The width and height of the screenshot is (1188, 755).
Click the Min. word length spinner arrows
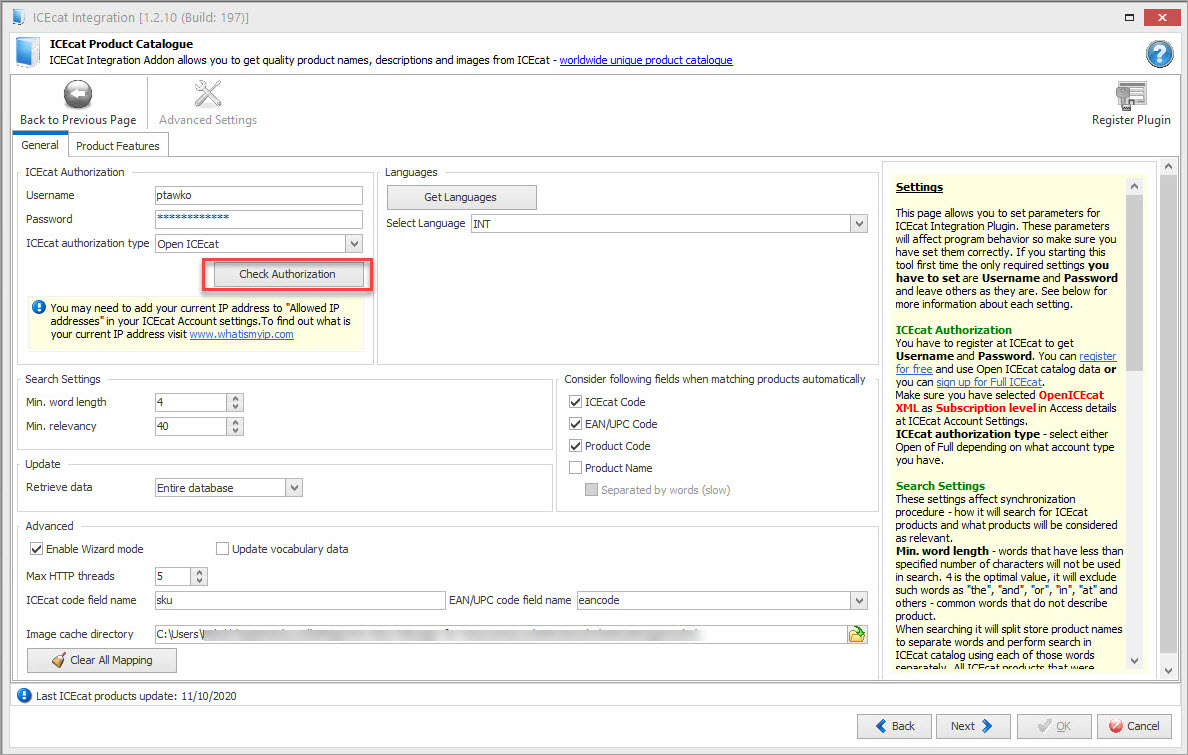coord(236,403)
